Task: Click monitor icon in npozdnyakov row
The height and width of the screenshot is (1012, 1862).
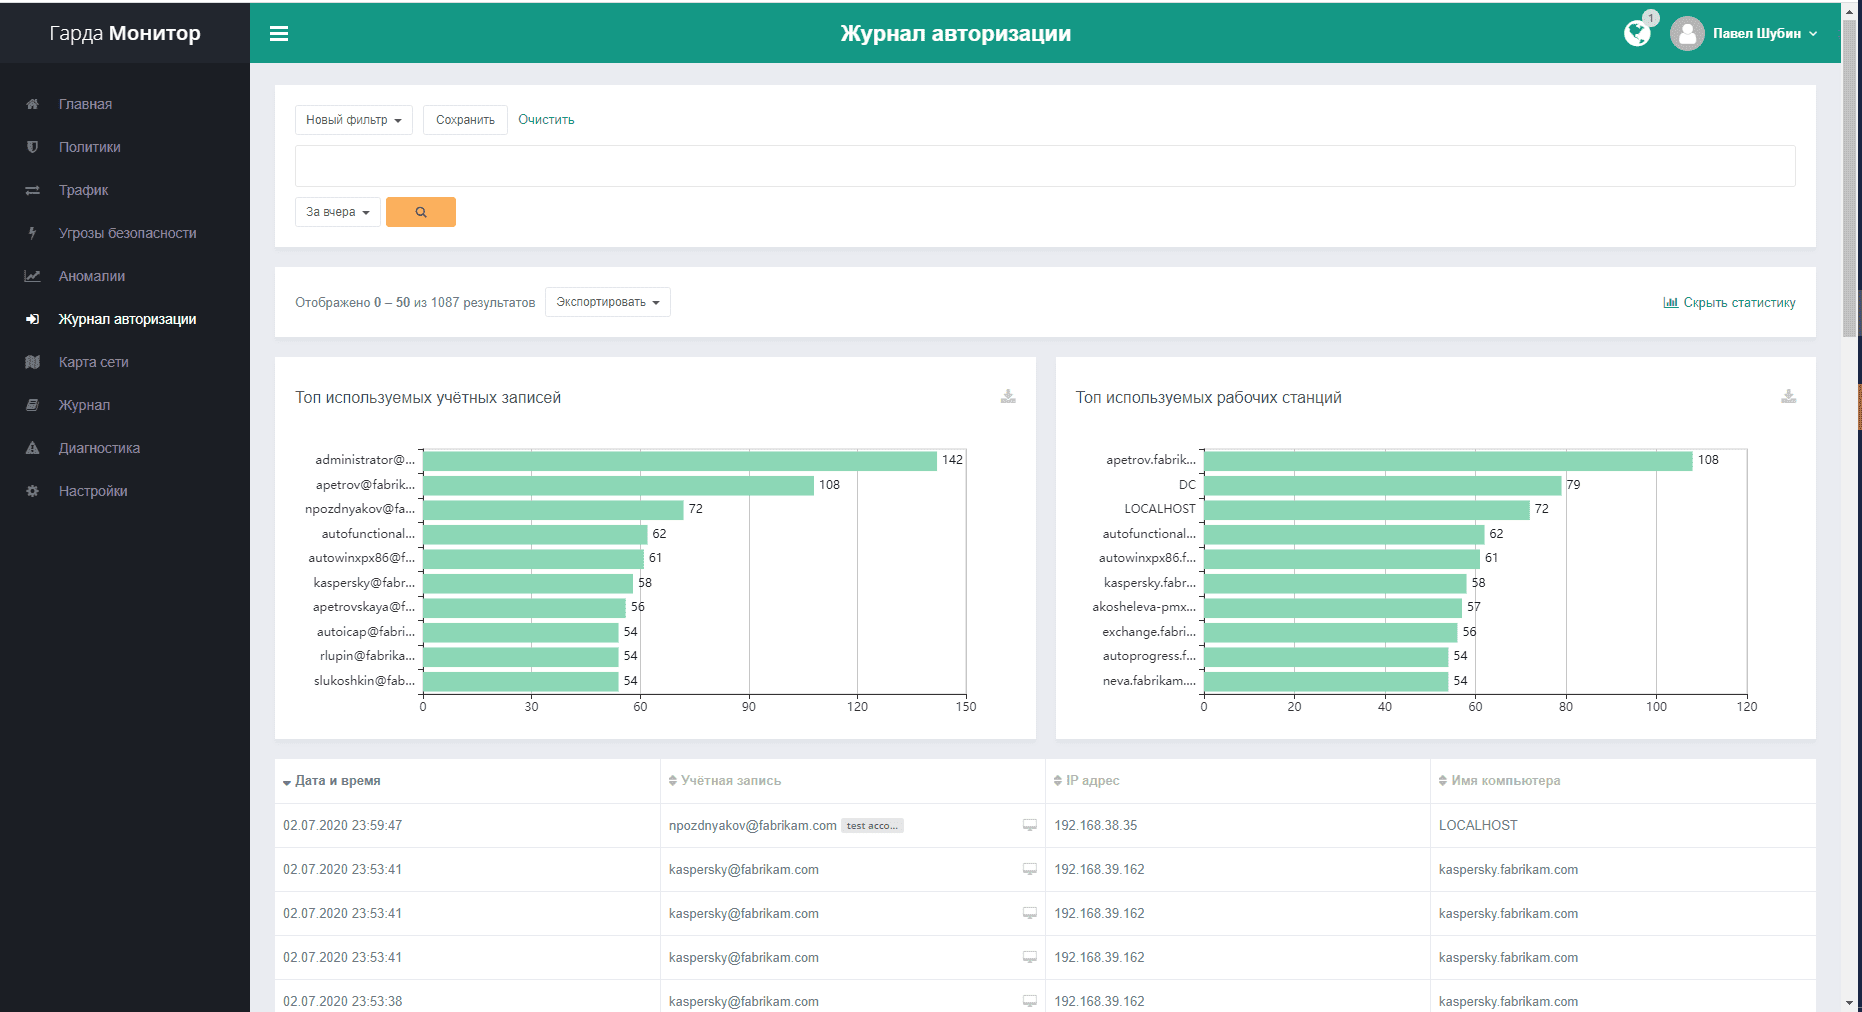Action: [x=1029, y=826]
